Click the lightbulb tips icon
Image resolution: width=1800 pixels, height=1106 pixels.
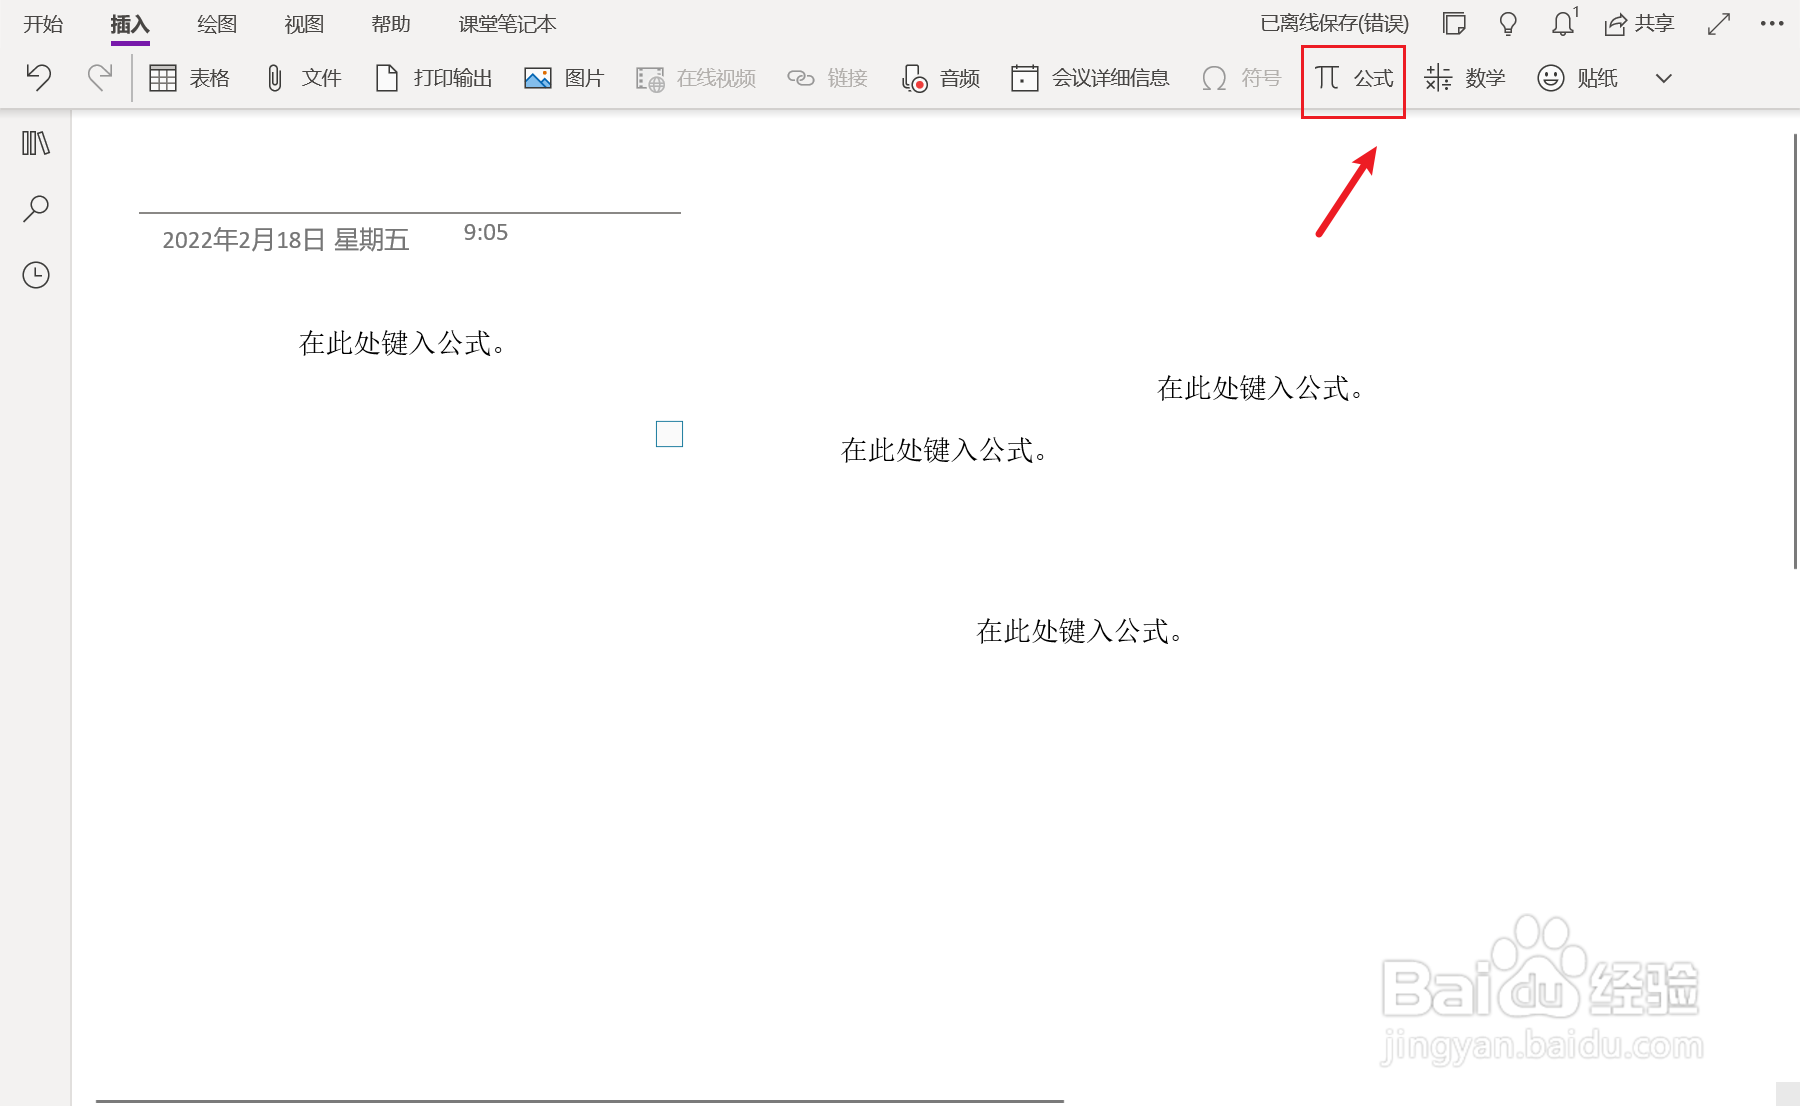[1508, 23]
